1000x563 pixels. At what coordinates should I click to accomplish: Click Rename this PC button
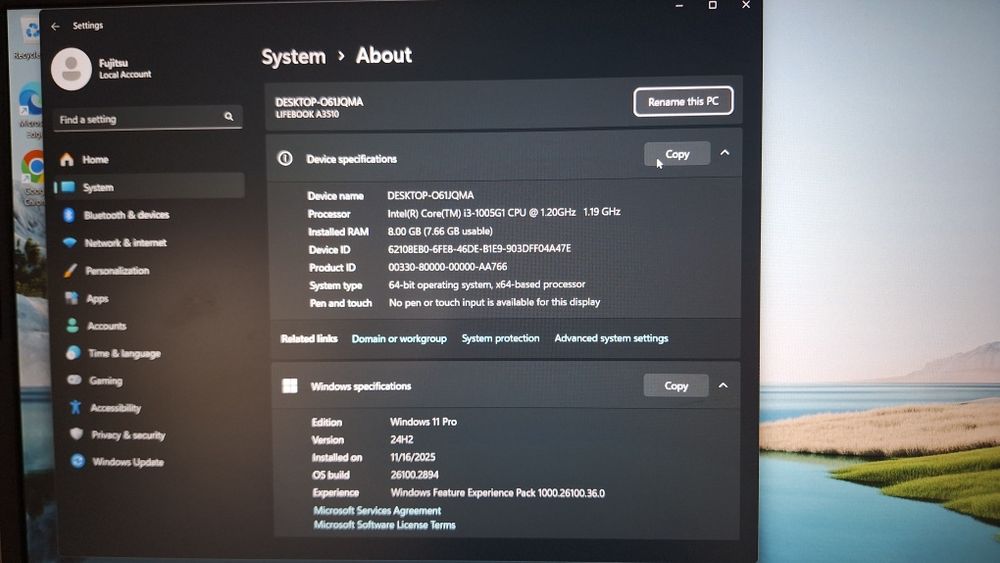click(x=683, y=101)
